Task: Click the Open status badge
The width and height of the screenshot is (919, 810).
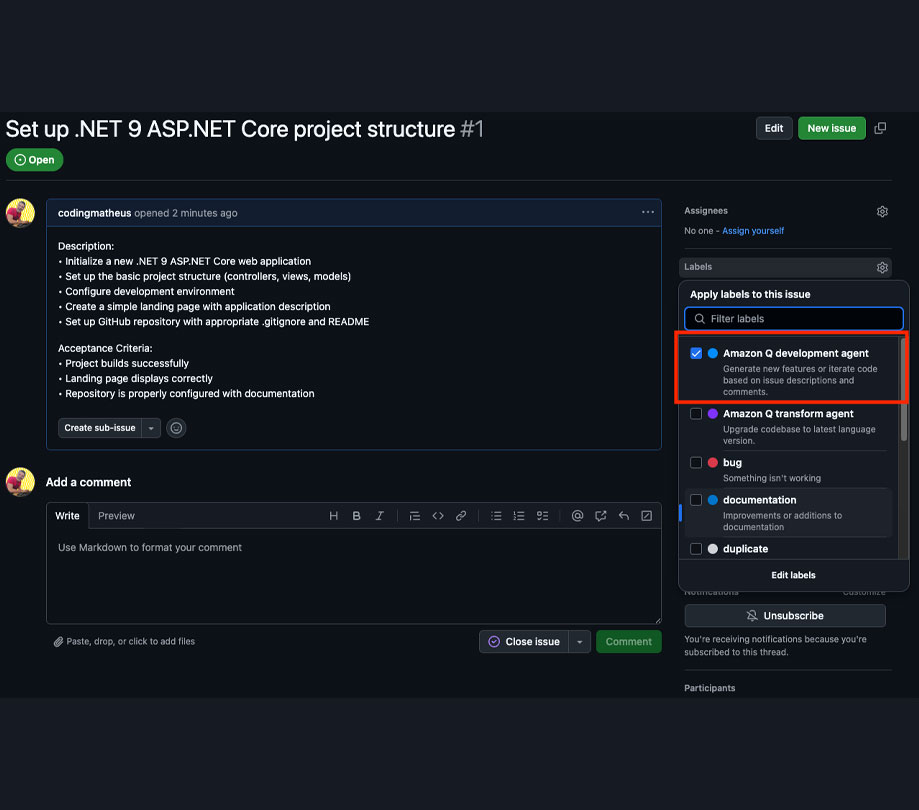Action: point(35,160)
